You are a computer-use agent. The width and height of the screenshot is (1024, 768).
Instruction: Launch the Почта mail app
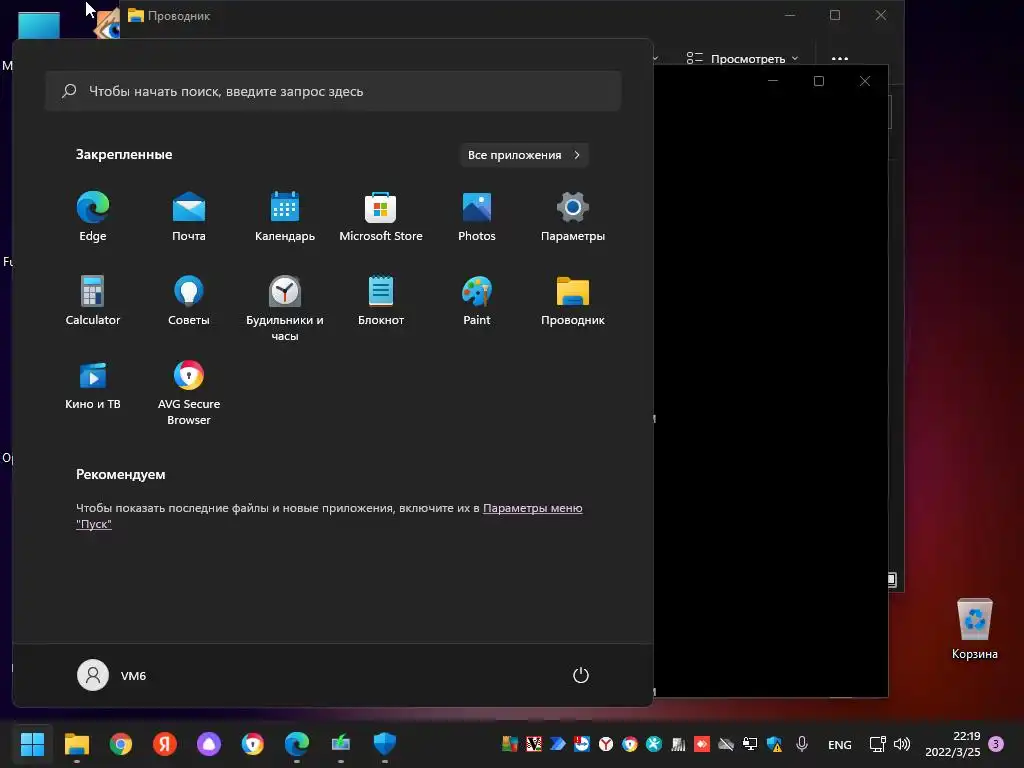click(x=189, y=217)
